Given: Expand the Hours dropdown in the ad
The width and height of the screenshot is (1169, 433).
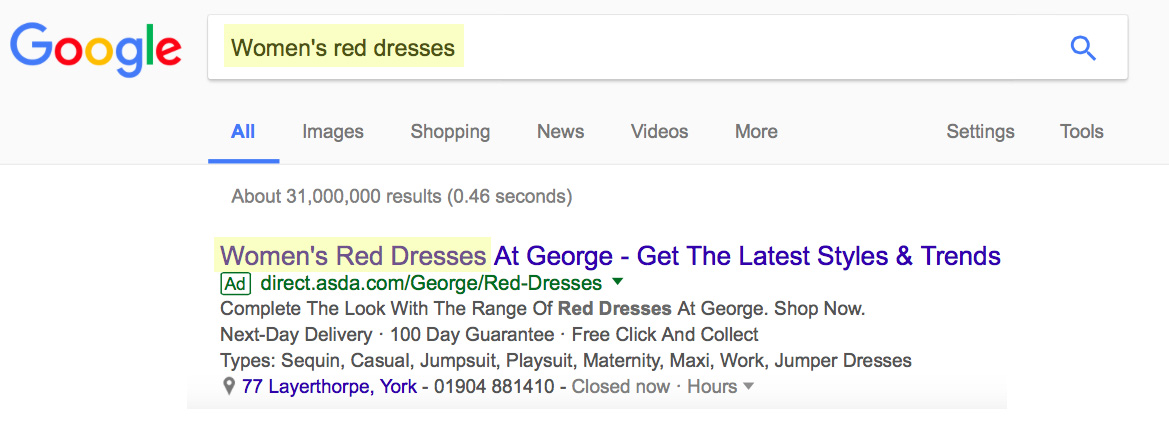Looking at the screenshot, I should pyautogui.click(x=721, y=387).
